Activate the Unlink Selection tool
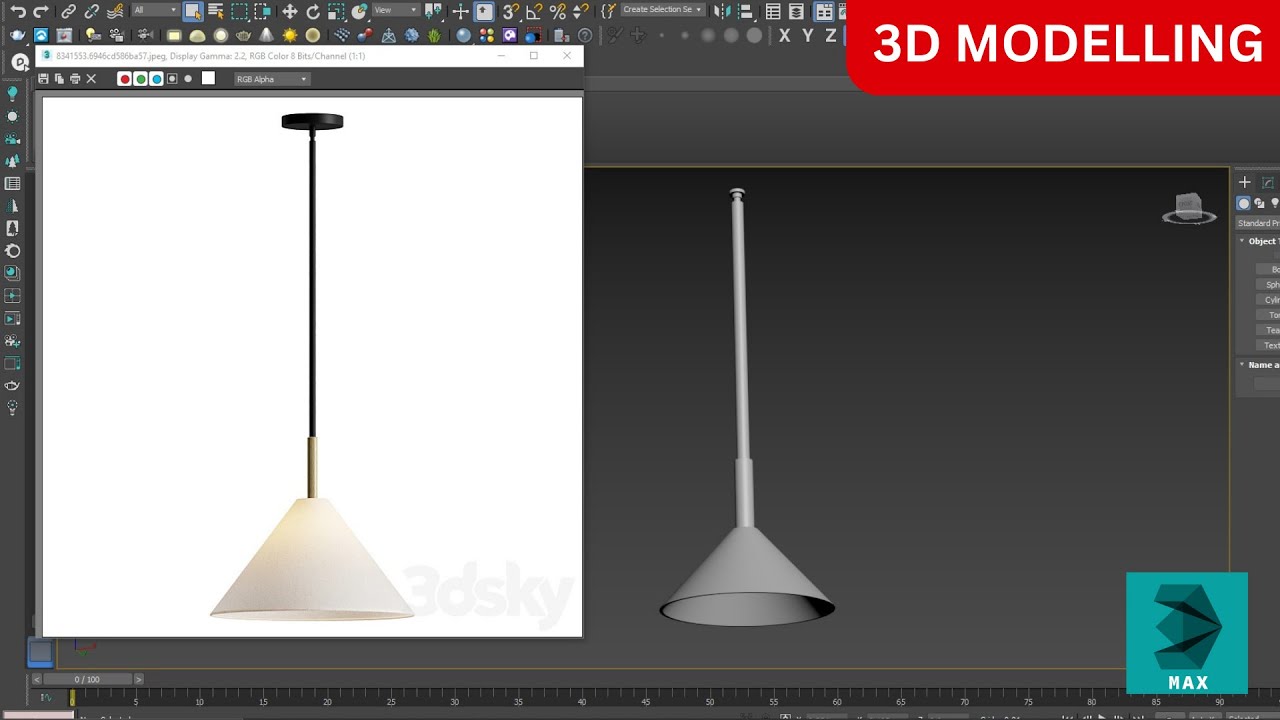The width and height of the screenshot is (1280, 720). tap(91, 12)
